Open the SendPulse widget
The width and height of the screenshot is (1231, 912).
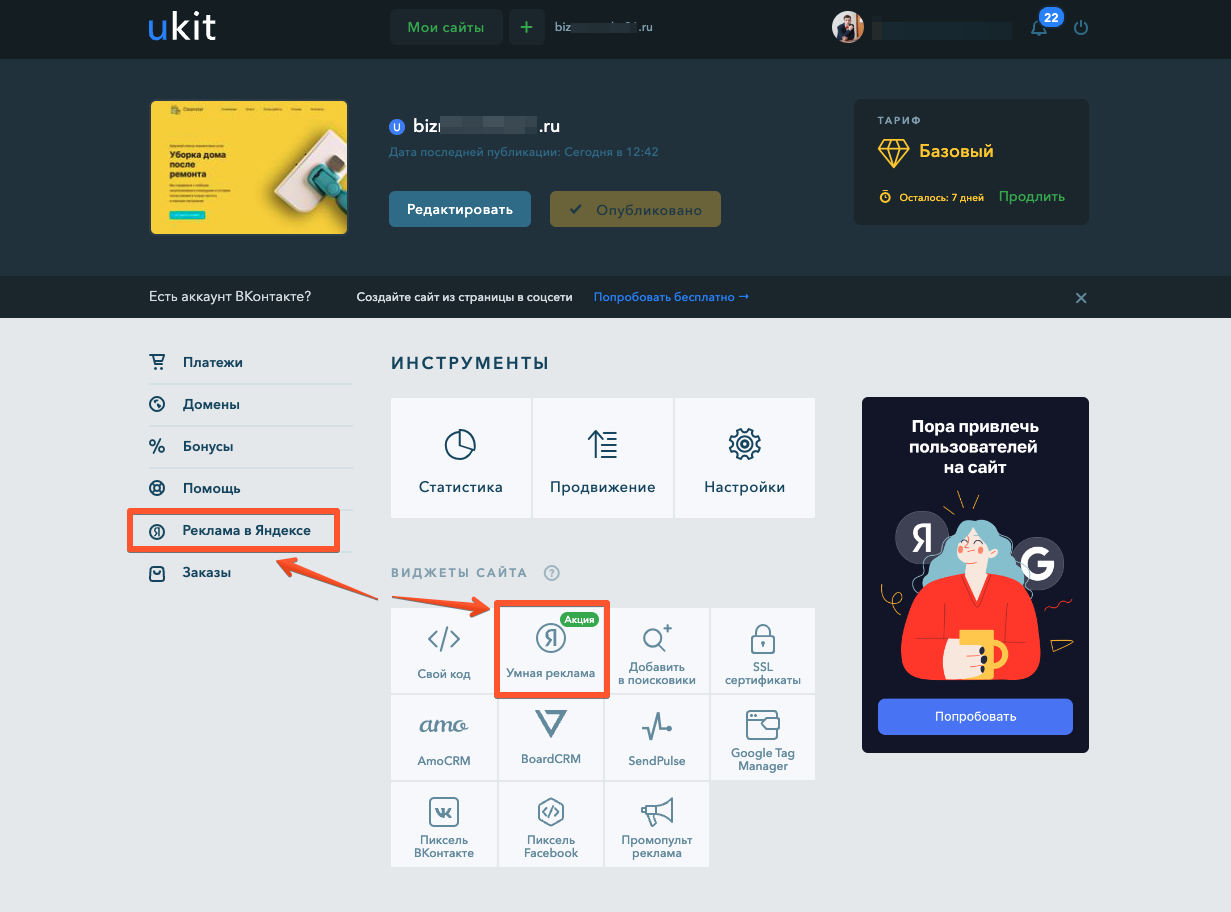point(656,737)
